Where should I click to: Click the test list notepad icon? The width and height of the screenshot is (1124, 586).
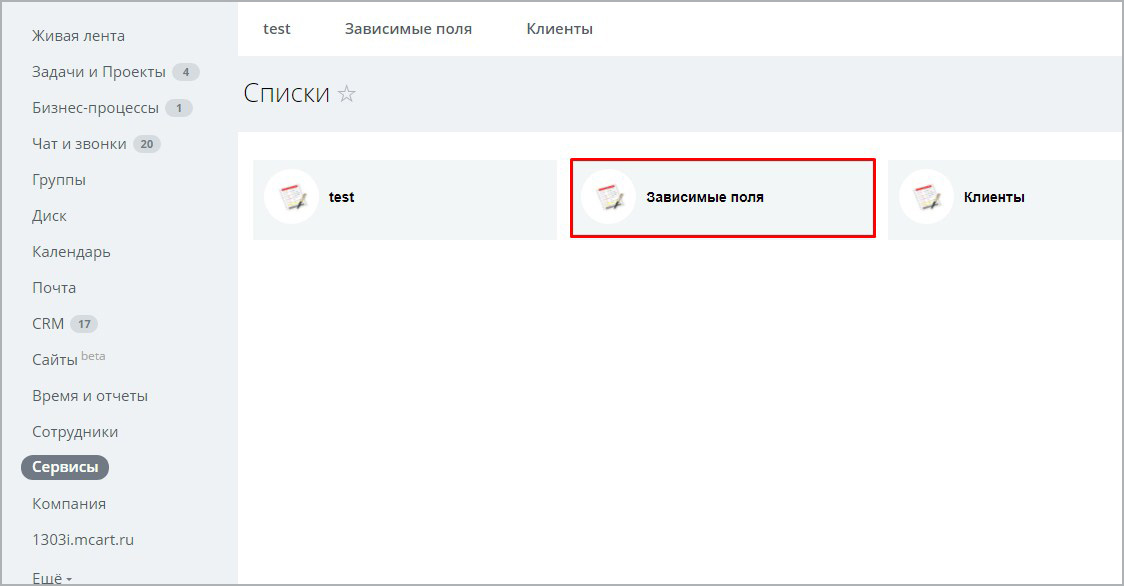coord(291,197)
